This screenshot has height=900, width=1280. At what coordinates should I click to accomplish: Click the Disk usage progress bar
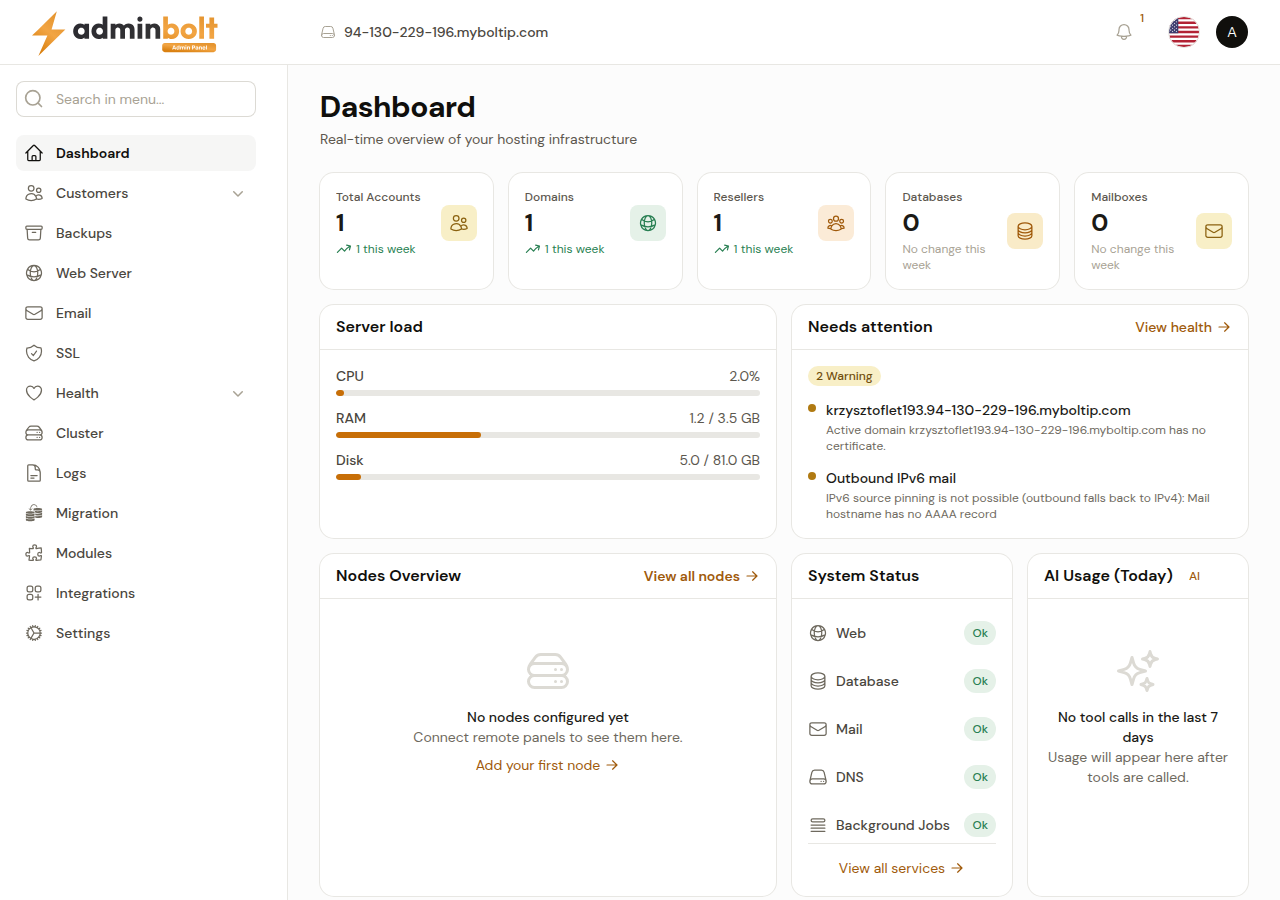point(548,477)
